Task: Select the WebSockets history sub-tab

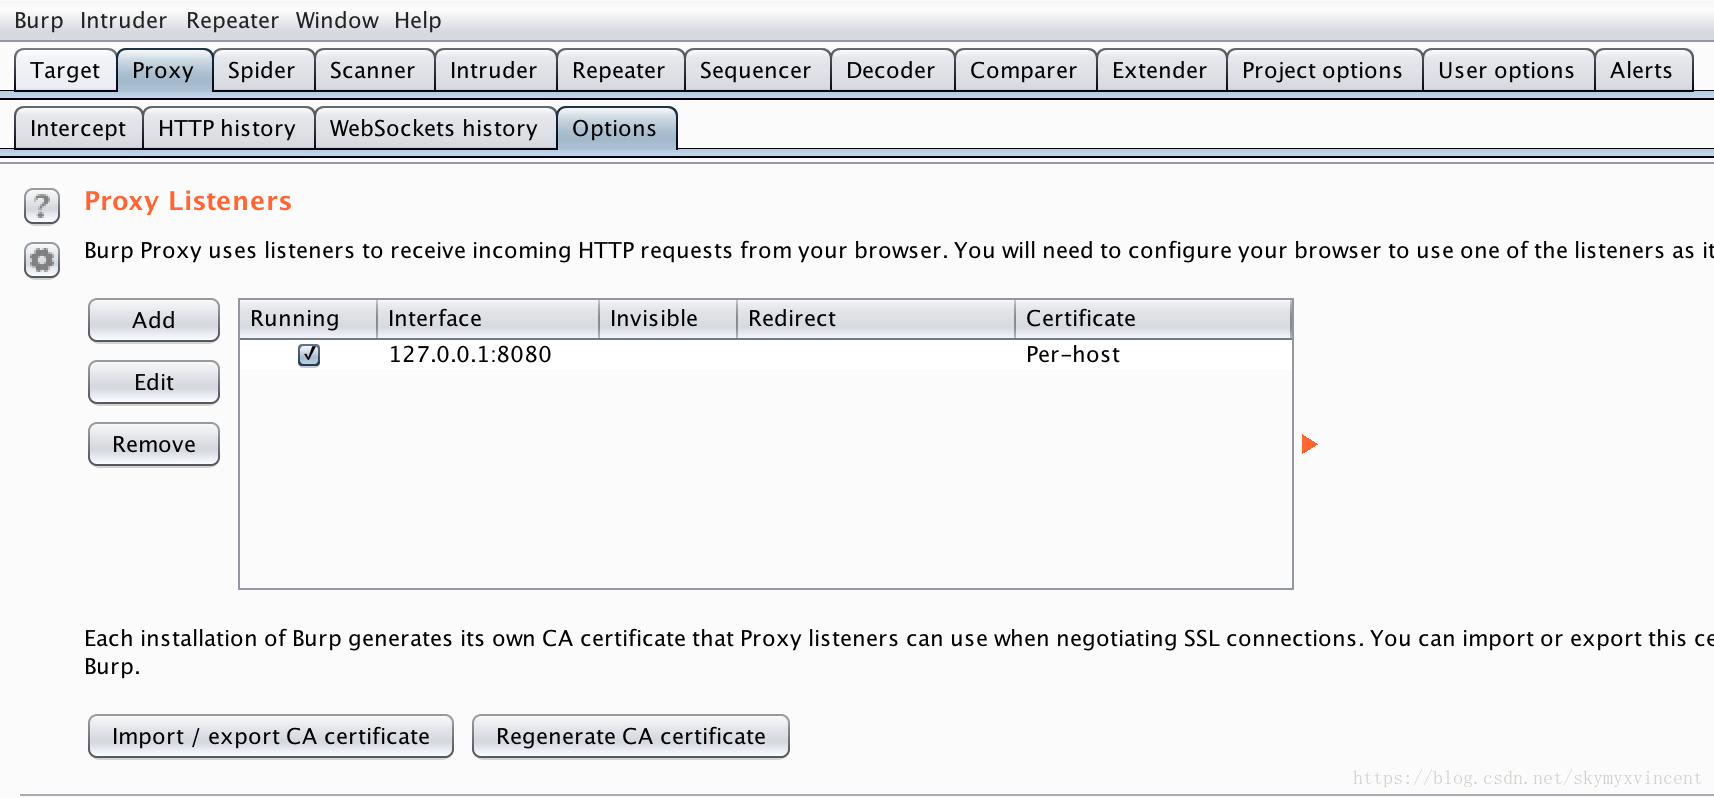Action: click(x=434, y=128)
